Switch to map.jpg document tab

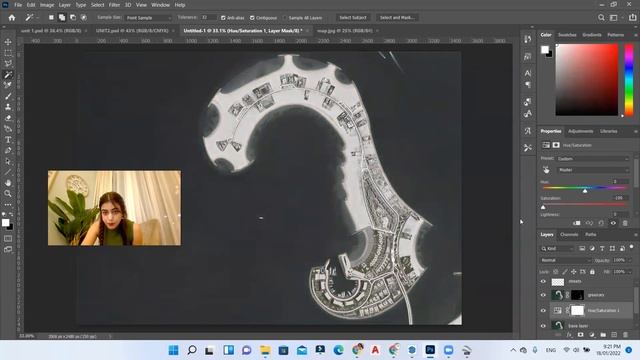(345, 31)
